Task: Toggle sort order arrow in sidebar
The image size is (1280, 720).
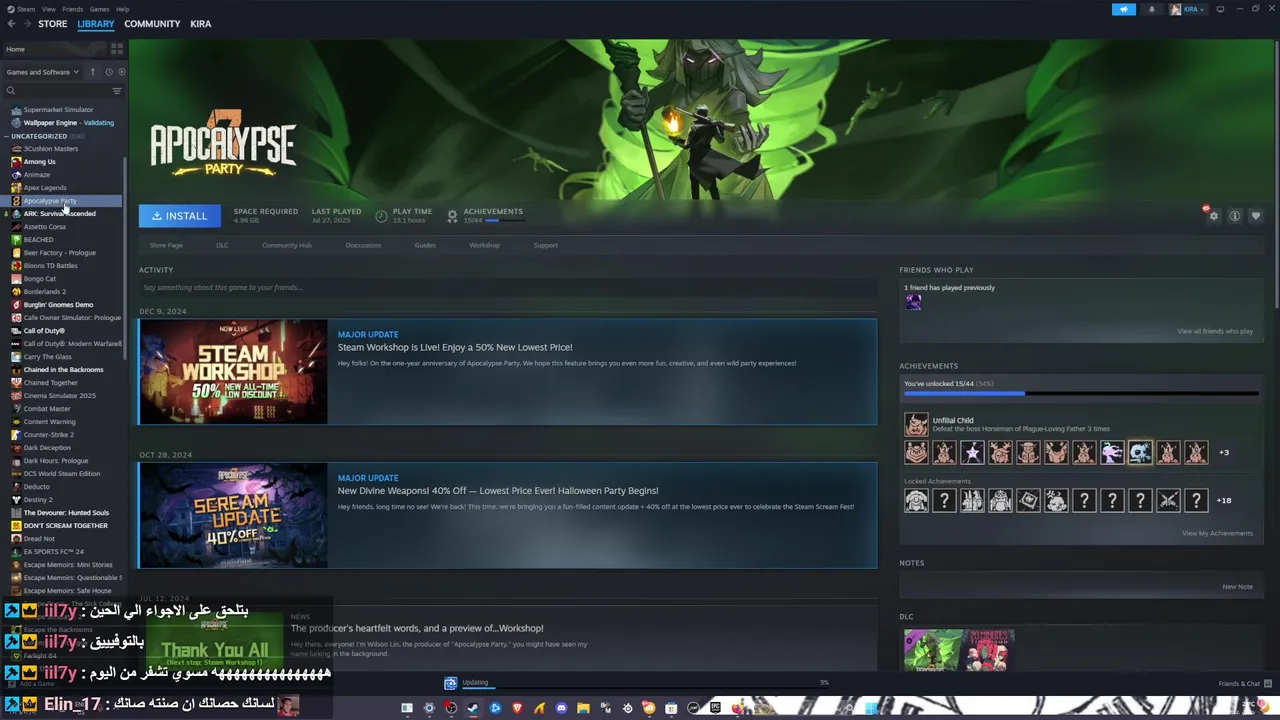Action: pos(92,72)
